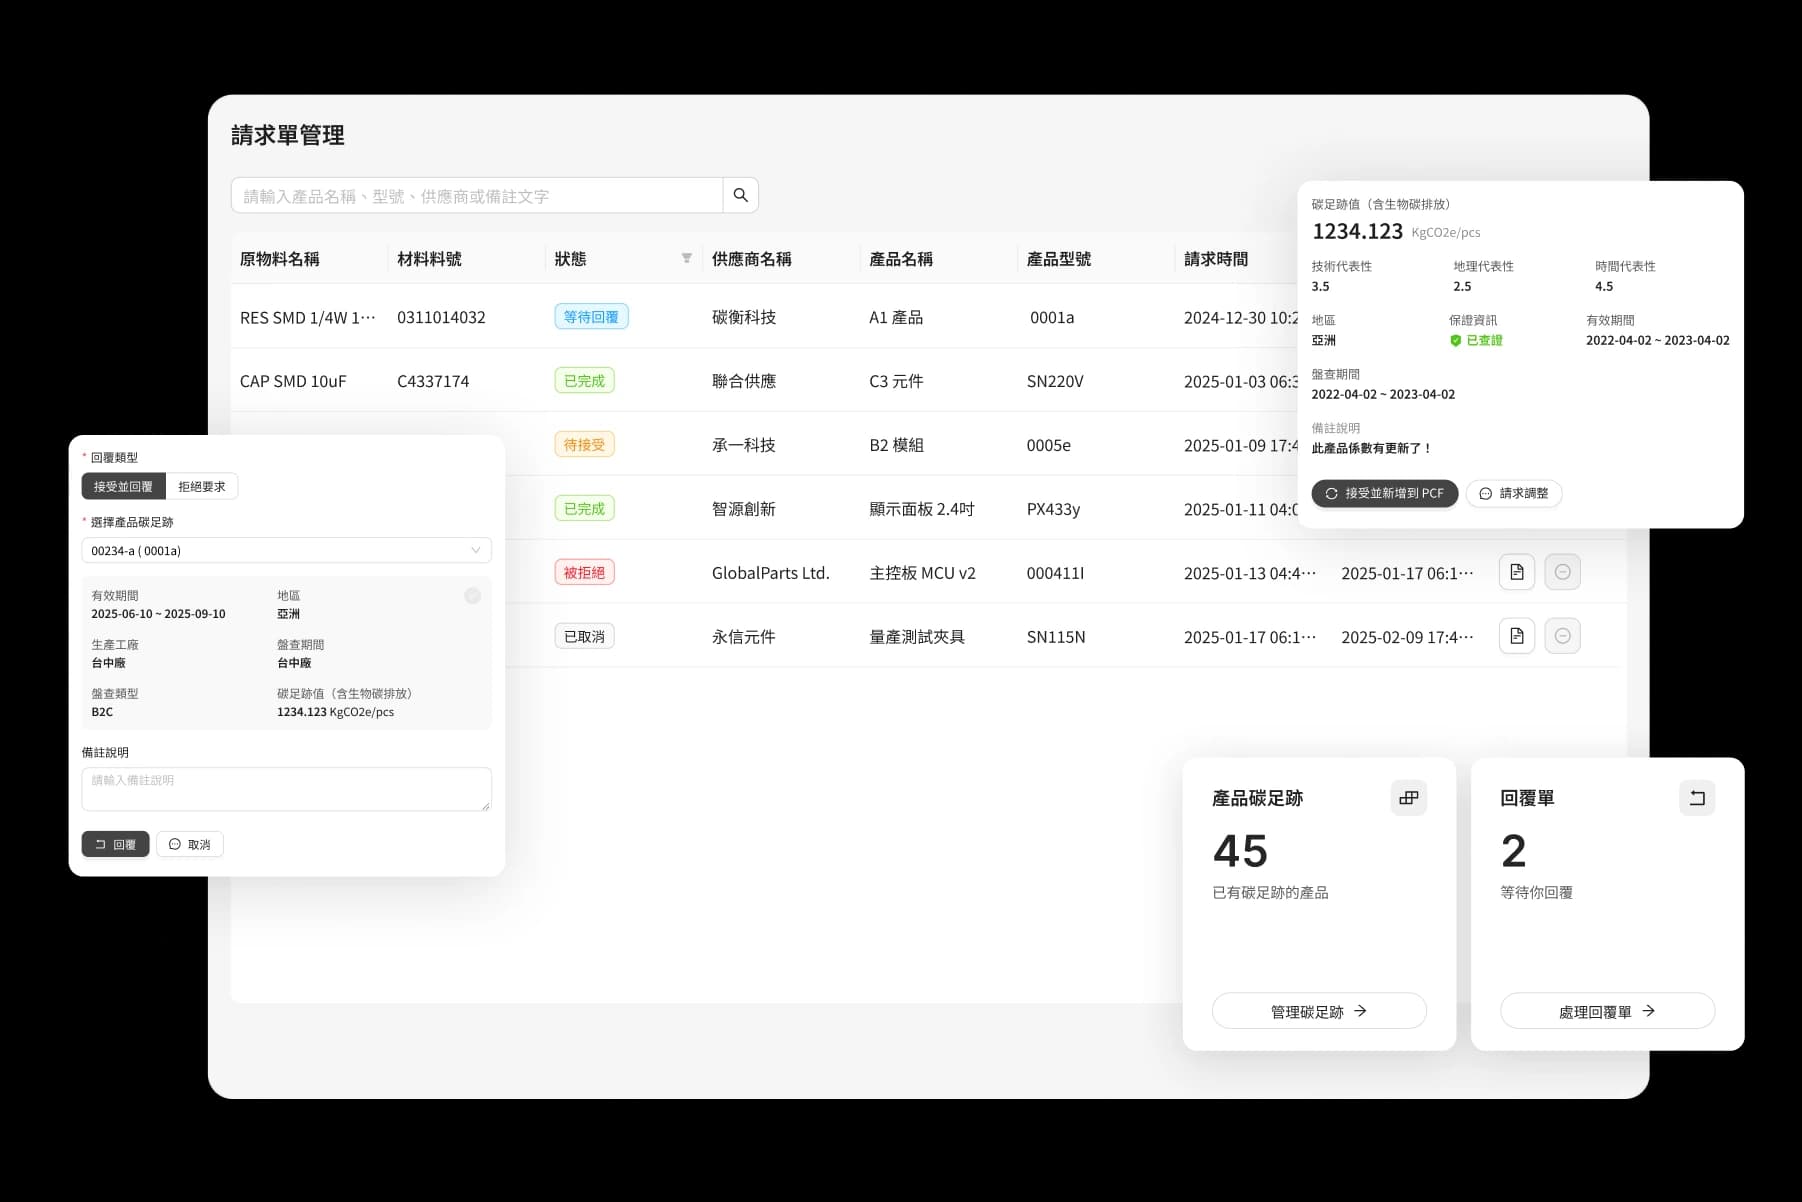Click the 備註說明 text area
1802x1202 pixels.
(286, 789)
